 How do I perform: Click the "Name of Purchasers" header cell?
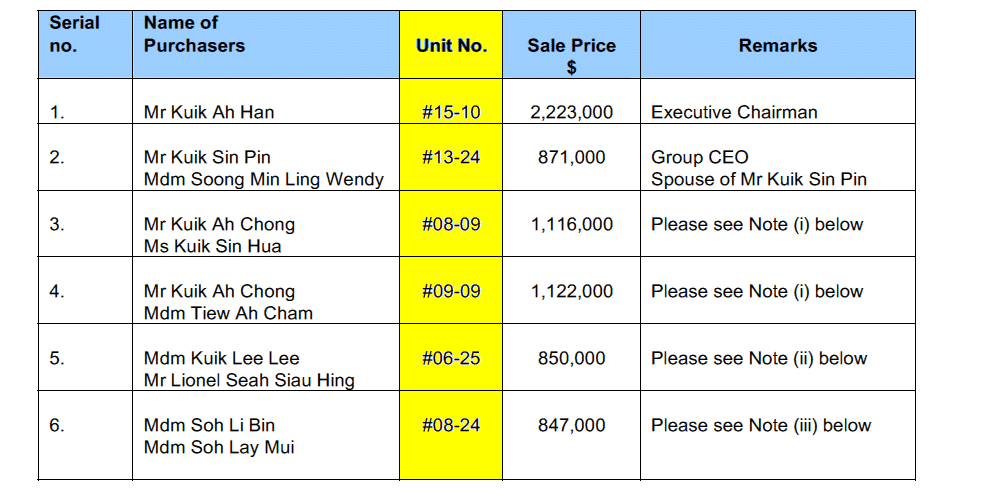pos(194,34)
